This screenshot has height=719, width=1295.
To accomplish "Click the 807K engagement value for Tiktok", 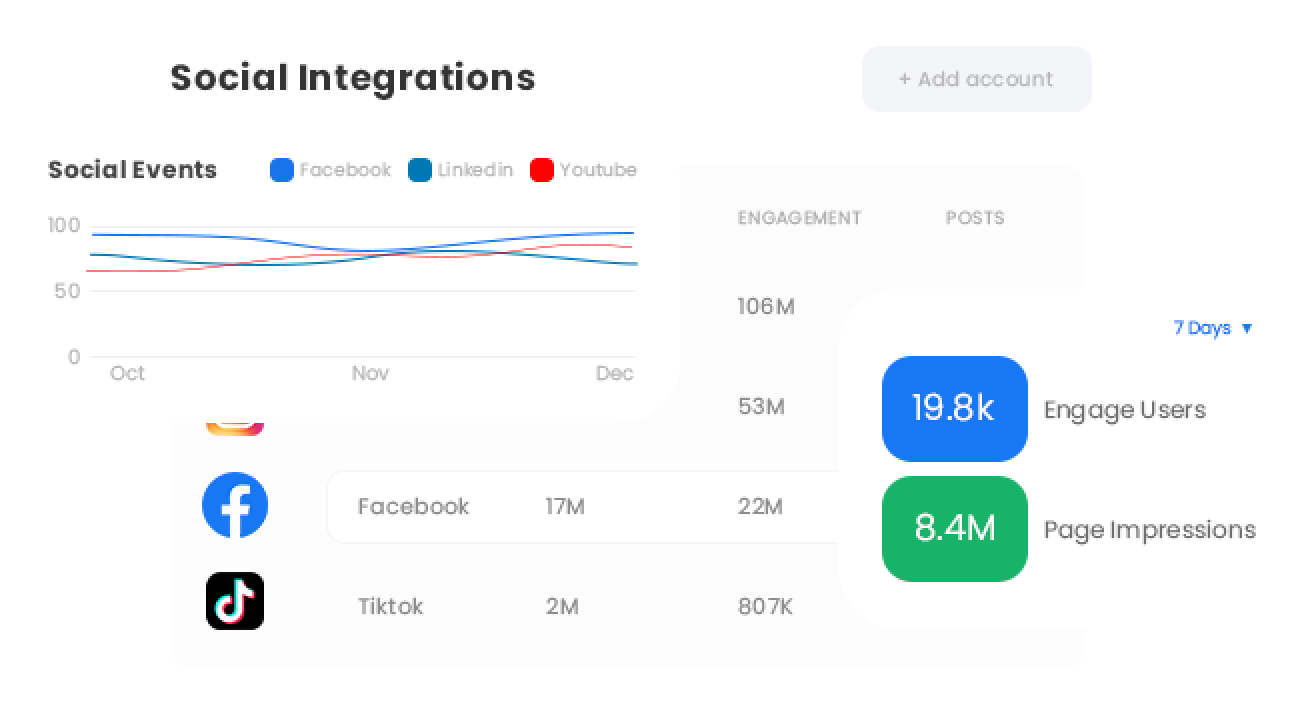I will tap(765, 607).
